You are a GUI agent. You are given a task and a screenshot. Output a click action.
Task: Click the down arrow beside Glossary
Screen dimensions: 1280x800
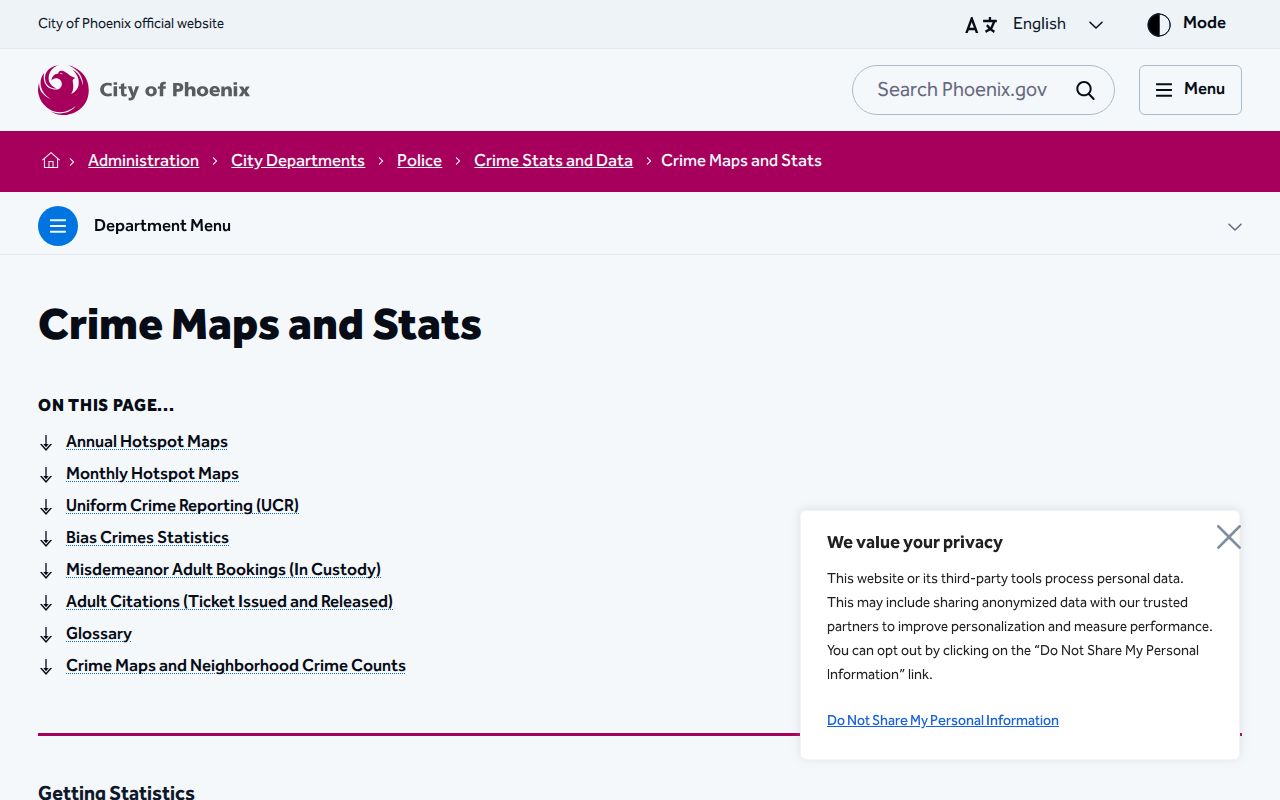(x=46, y=635)
